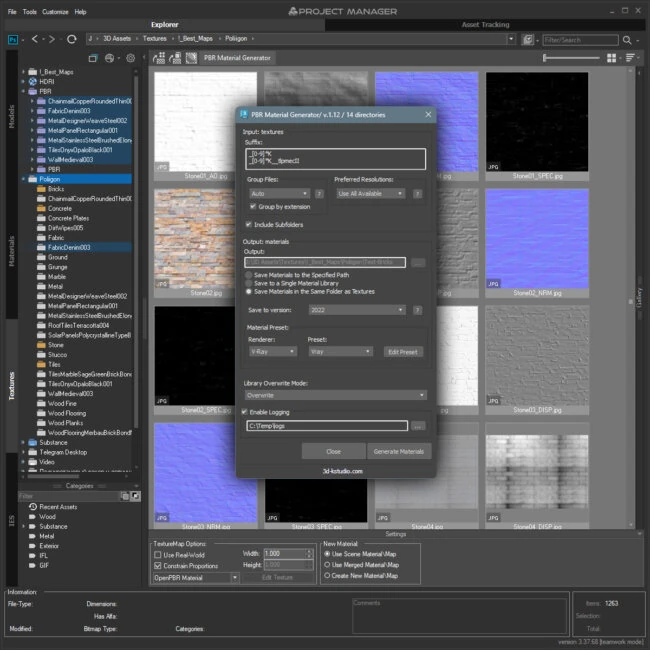The image size is (650, 650).
Task: Toggle the Constrain Proportions checkbox
Action: click(x=158, y=565)
